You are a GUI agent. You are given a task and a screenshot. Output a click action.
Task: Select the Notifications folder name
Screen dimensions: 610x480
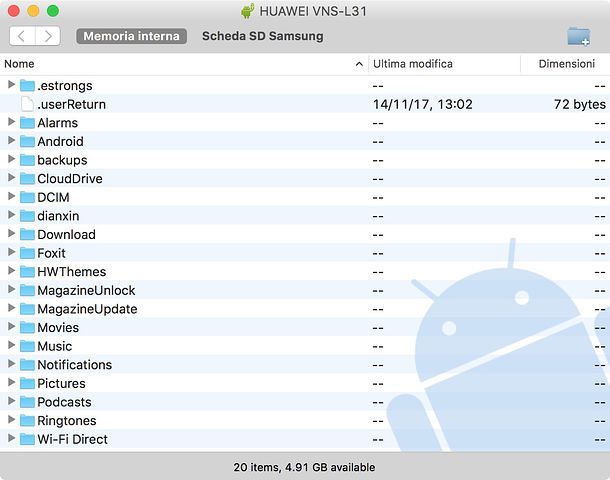click(x=75, y=364)
